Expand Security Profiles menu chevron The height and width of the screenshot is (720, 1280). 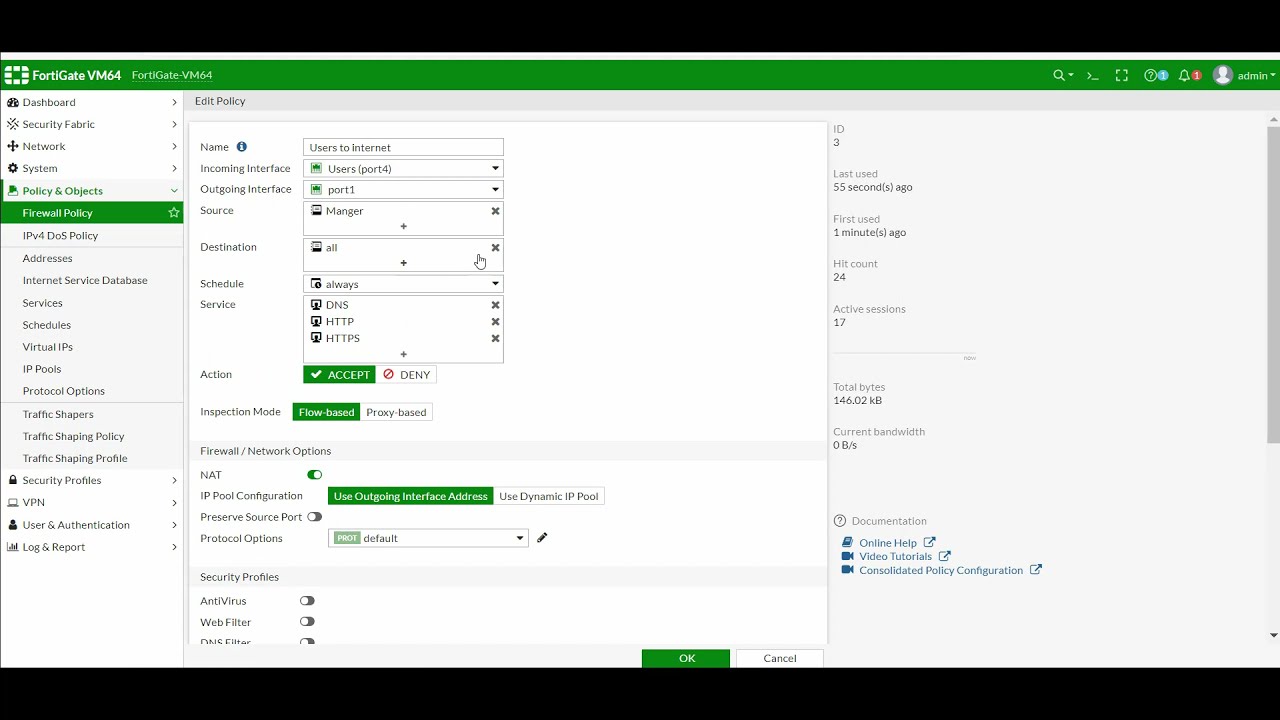pyautogui.click(x=174, y=480)
